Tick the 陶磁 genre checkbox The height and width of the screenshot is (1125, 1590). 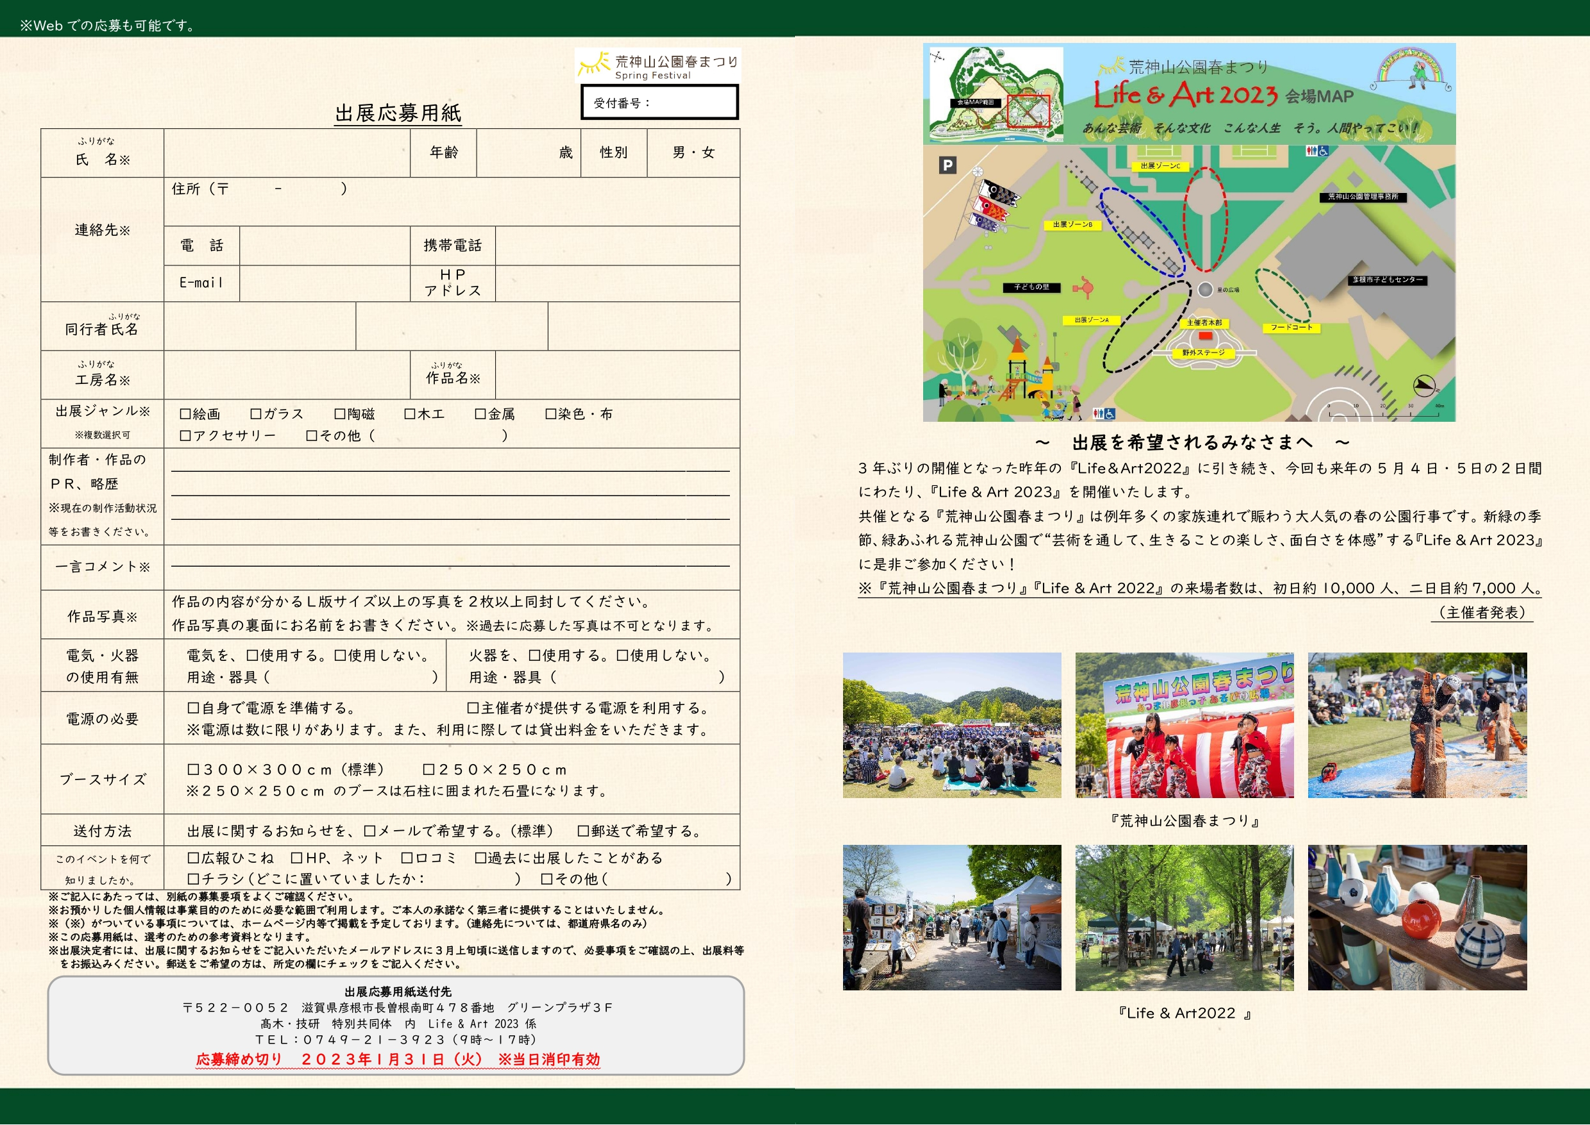[x=340, y=414]
